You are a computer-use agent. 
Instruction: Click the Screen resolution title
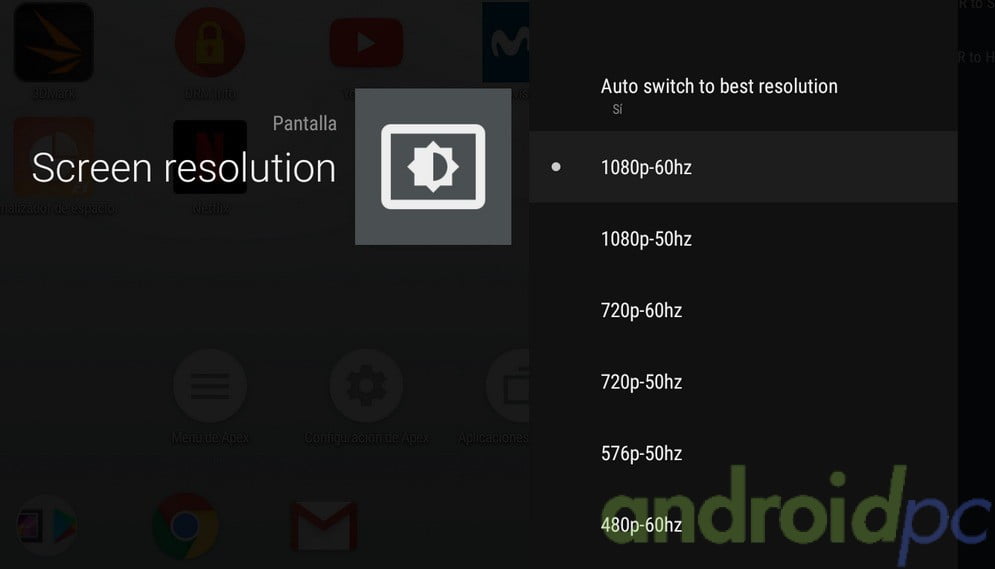point(183,168)
